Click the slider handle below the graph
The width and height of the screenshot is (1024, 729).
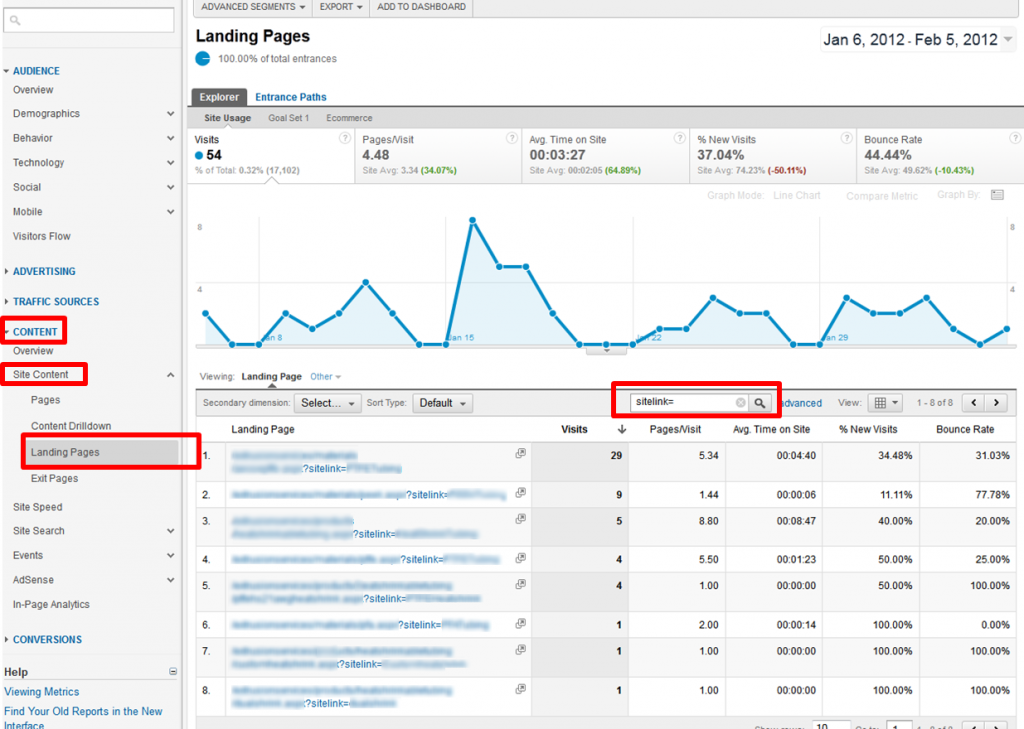tap(606, 350)
